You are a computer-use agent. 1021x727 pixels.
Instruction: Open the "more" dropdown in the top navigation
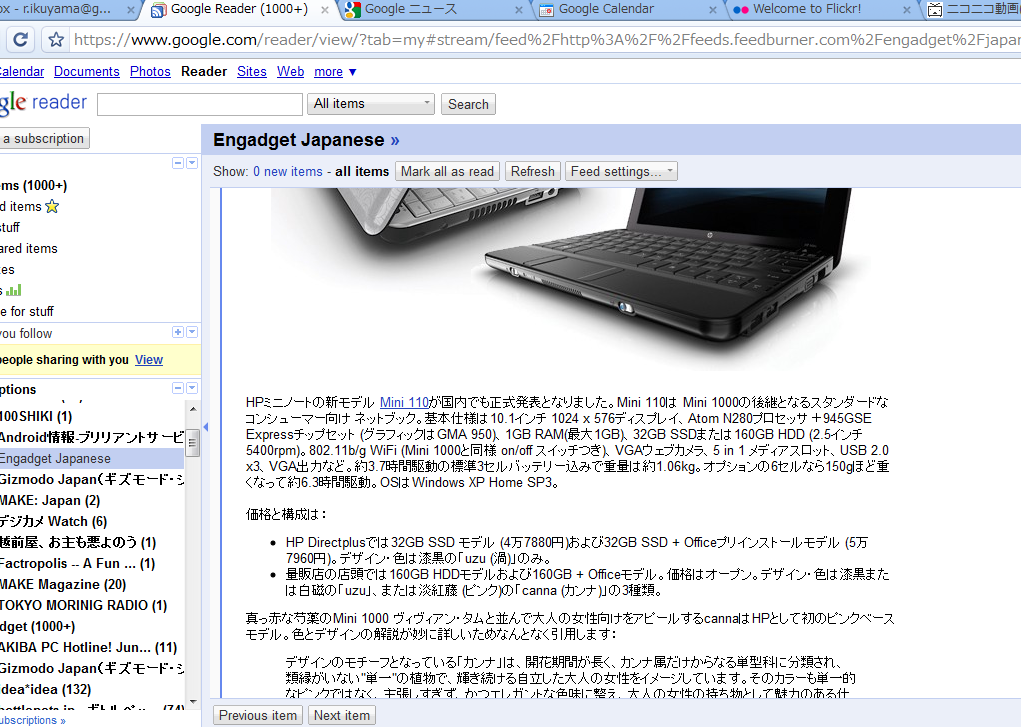click(335, 72)
